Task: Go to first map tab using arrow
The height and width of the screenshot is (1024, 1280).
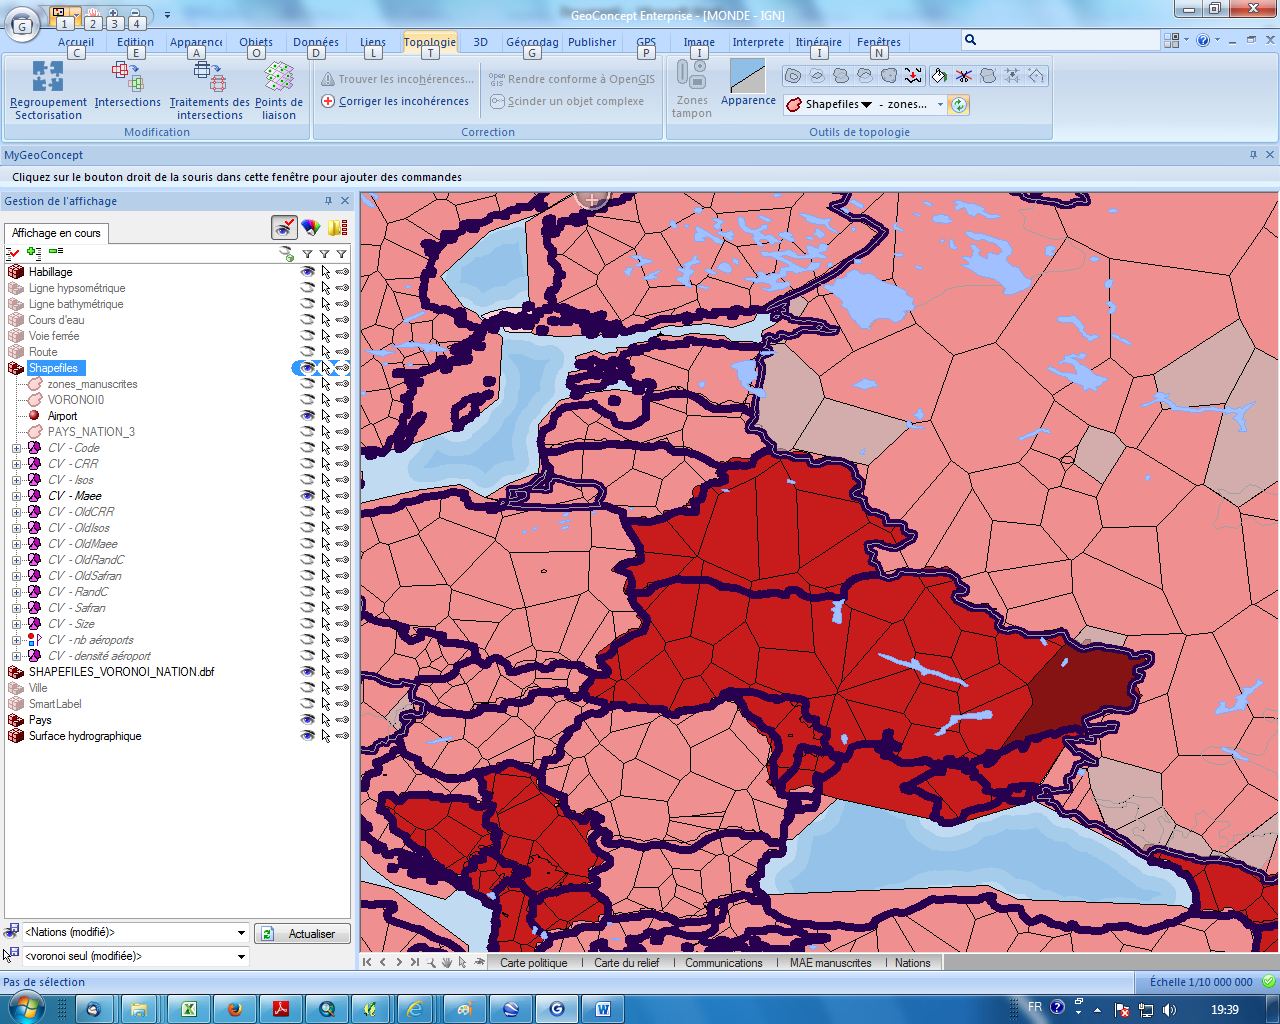Action: (x=367, y=962)
